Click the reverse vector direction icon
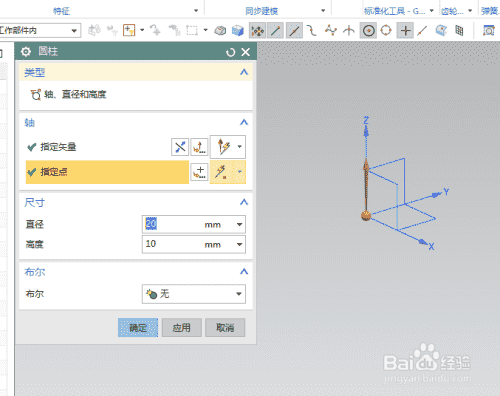The width and height of the screenshot is (500, 396). pos(180,147)
